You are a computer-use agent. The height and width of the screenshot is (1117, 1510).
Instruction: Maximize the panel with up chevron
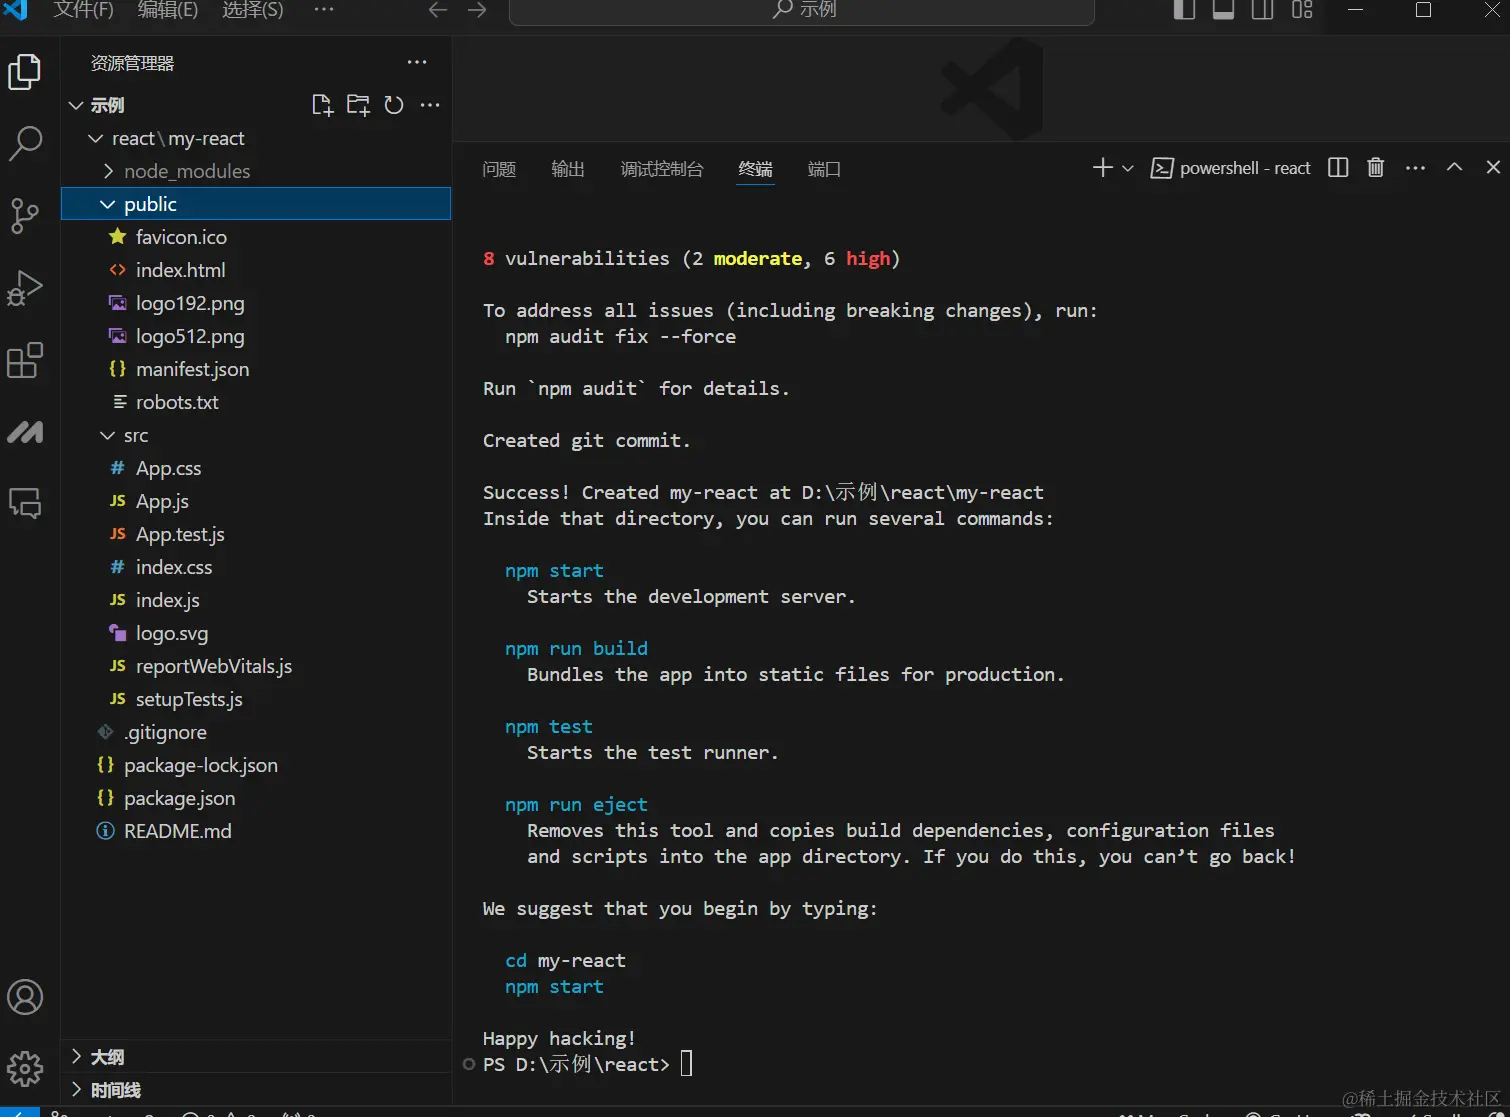click(x=1454, y=168)
